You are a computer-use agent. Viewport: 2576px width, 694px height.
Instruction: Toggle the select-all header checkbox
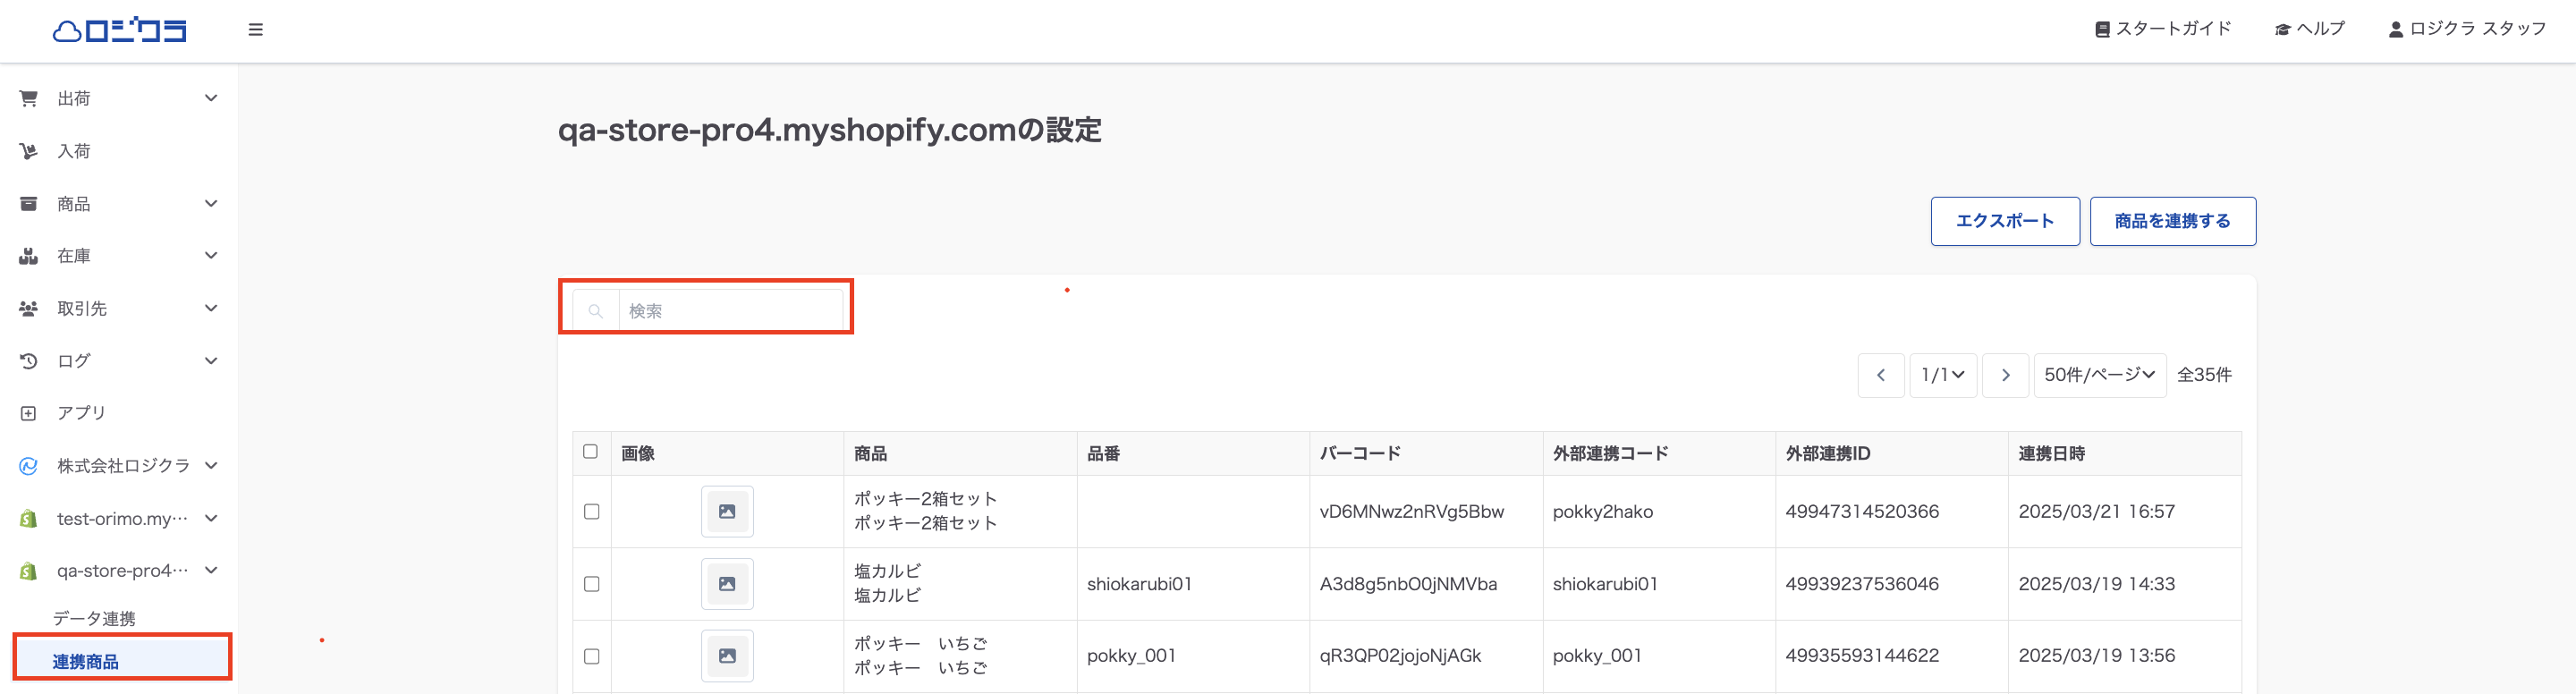pyautogui.click(x=591, y=452)
